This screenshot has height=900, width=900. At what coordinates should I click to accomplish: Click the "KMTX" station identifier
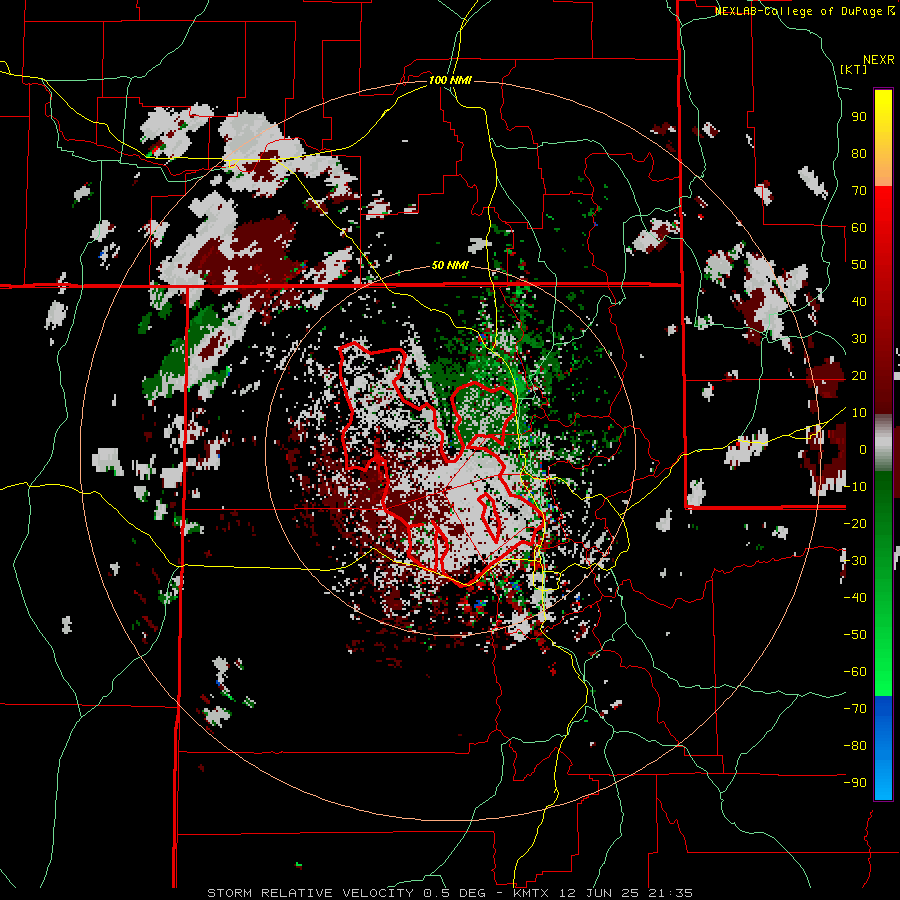pos(531,893)
